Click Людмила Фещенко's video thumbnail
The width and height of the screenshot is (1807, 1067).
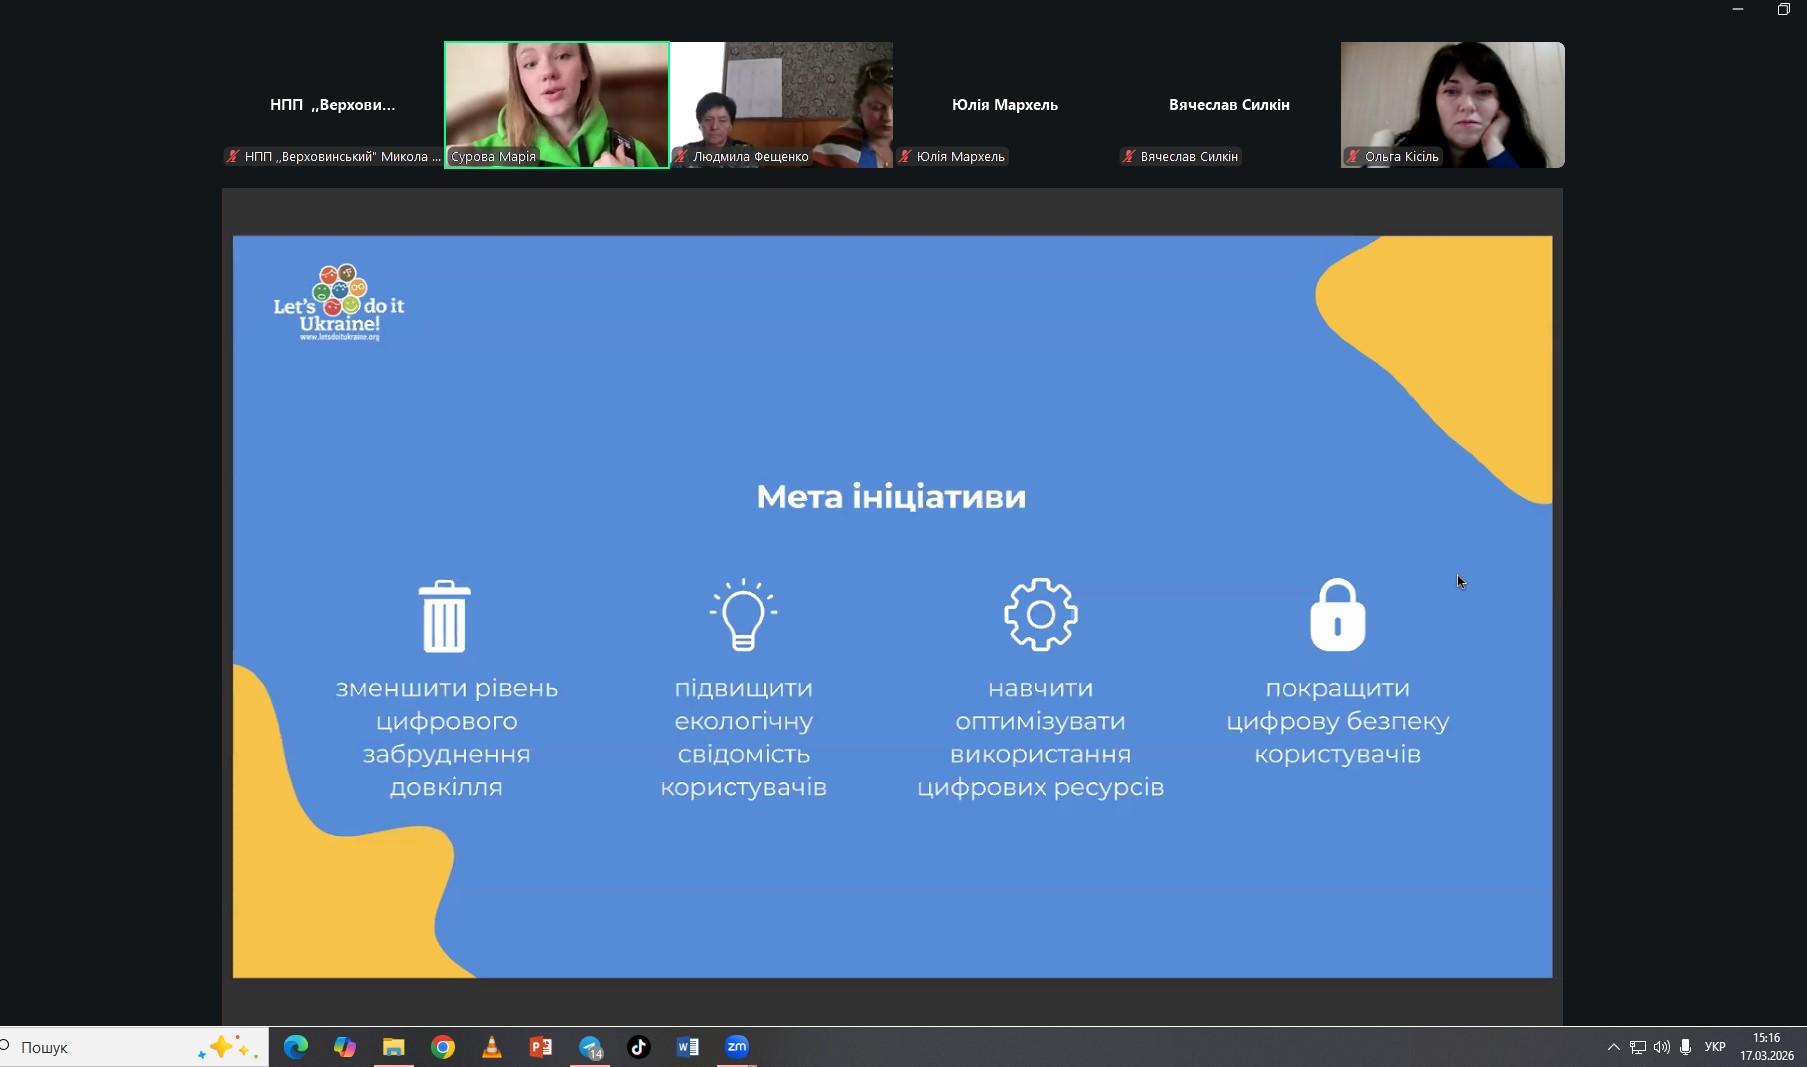click(x=781, y=104)
